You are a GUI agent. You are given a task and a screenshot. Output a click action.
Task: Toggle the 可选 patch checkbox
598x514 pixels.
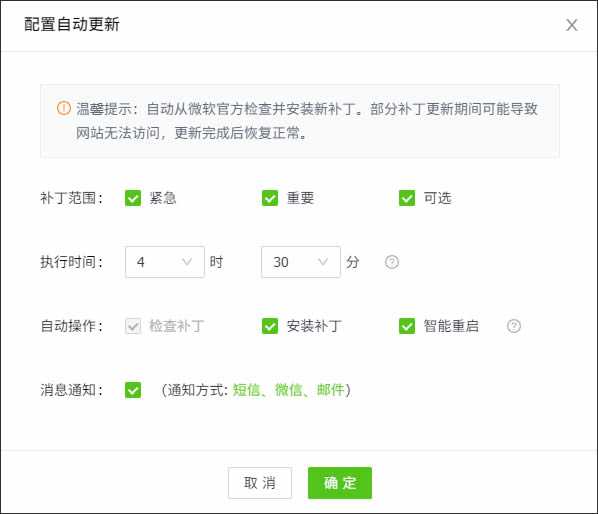pos(407,198)
